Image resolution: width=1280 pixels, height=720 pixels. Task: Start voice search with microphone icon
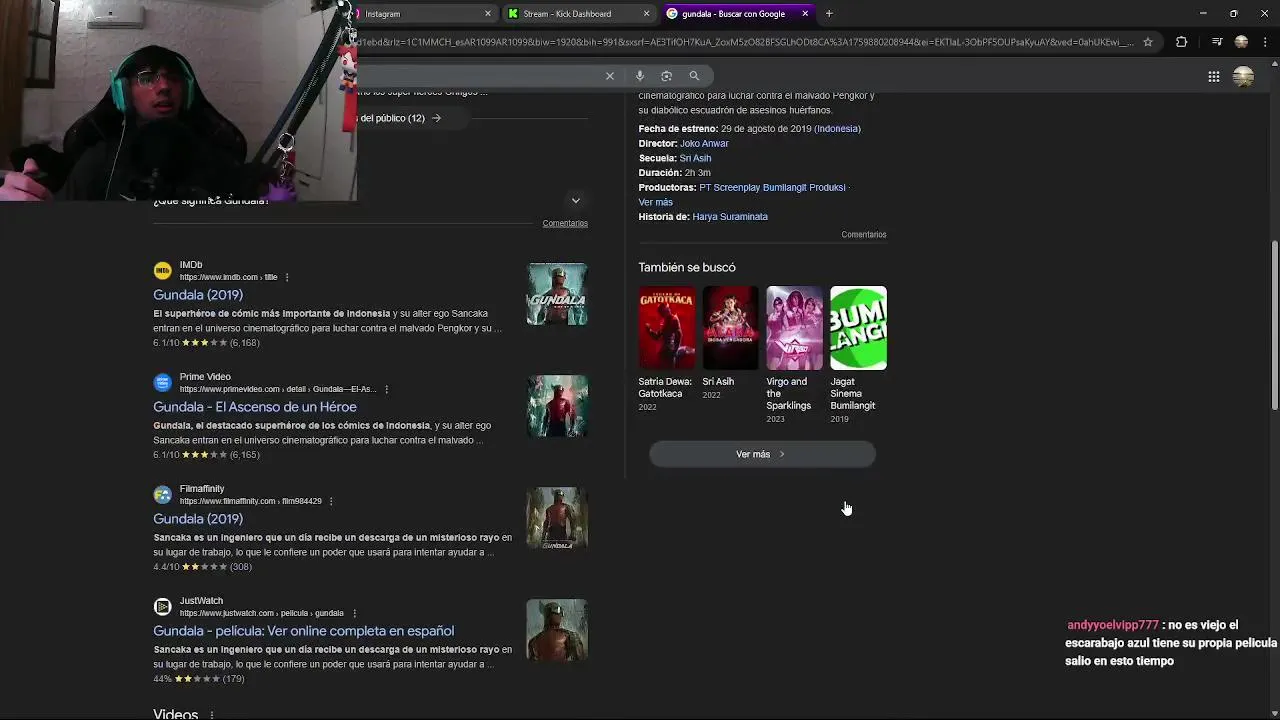pyautogui.click(x=640, y=76)
